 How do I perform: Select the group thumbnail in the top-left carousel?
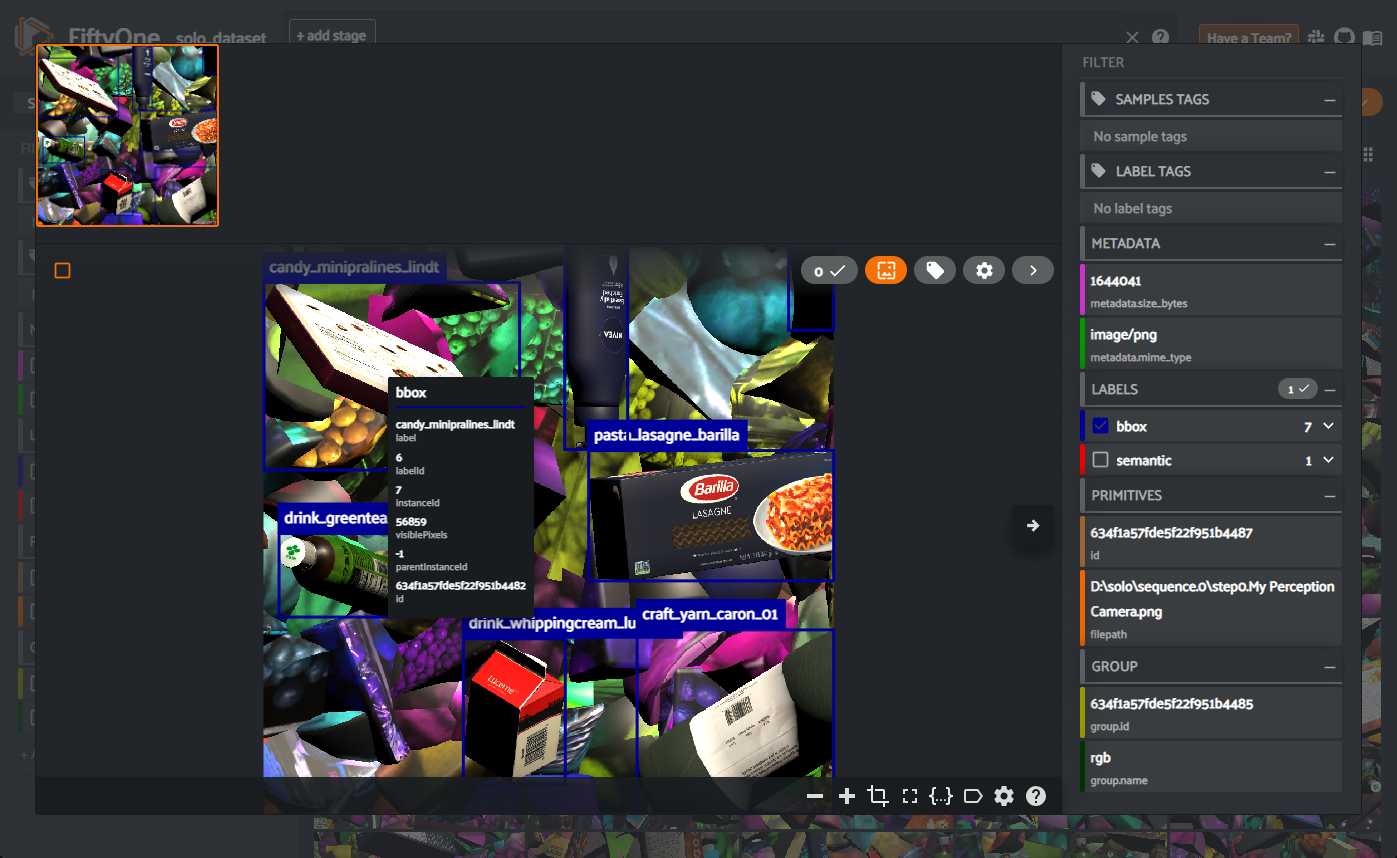(127, 135)
